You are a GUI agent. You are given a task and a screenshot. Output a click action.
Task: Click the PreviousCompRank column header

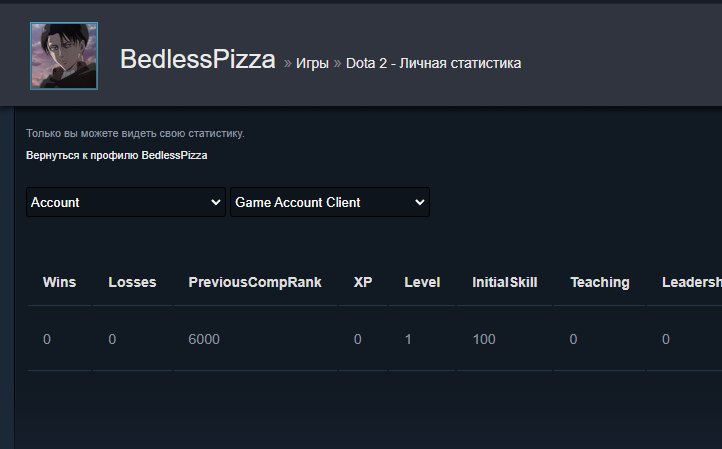(255, 282)
